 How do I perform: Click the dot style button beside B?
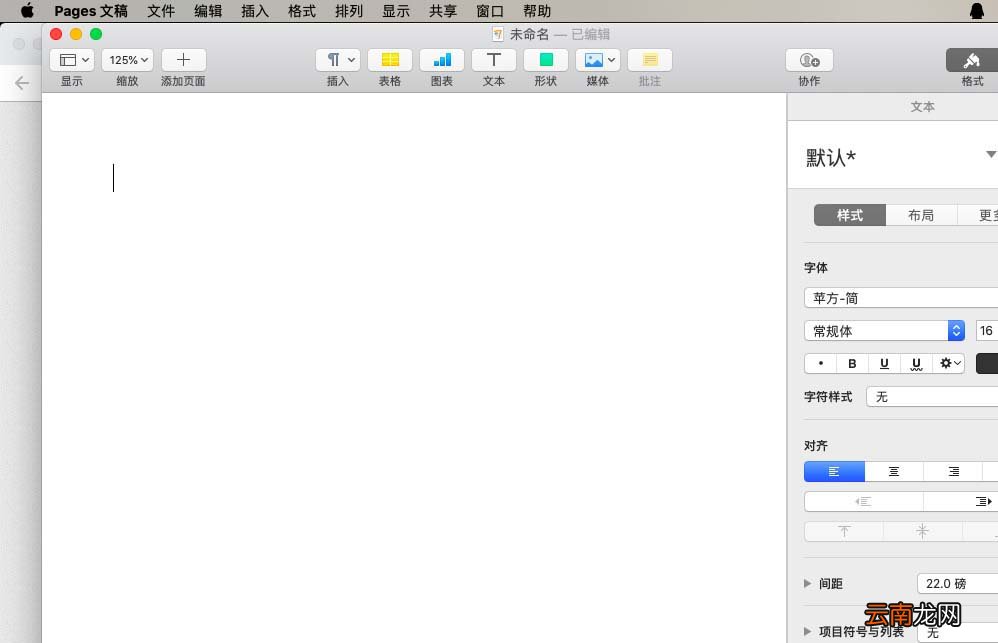[820, 364]
